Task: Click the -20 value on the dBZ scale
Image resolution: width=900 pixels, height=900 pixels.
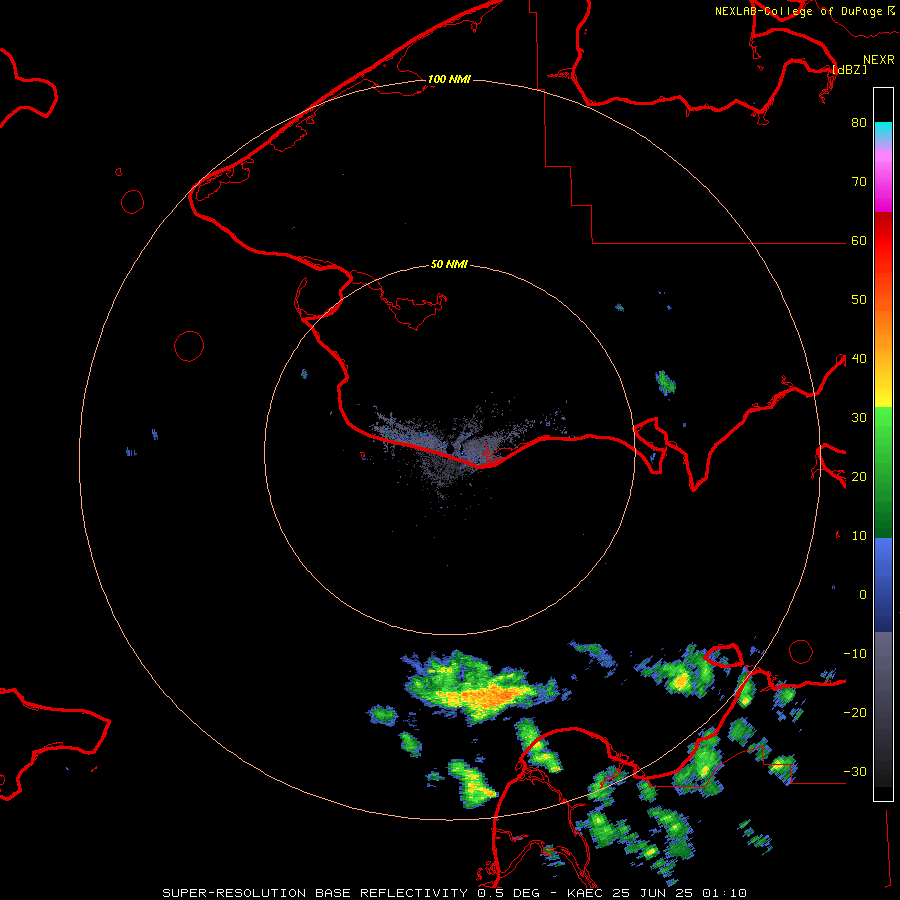Action: click(855, 713)
